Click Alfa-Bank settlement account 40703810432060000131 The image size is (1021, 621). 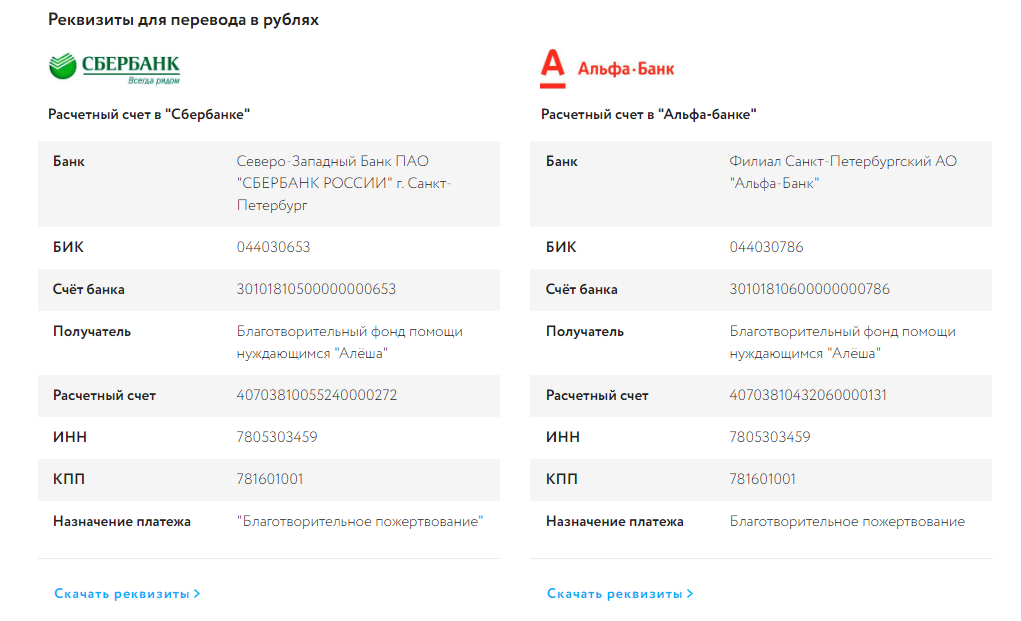808,395
